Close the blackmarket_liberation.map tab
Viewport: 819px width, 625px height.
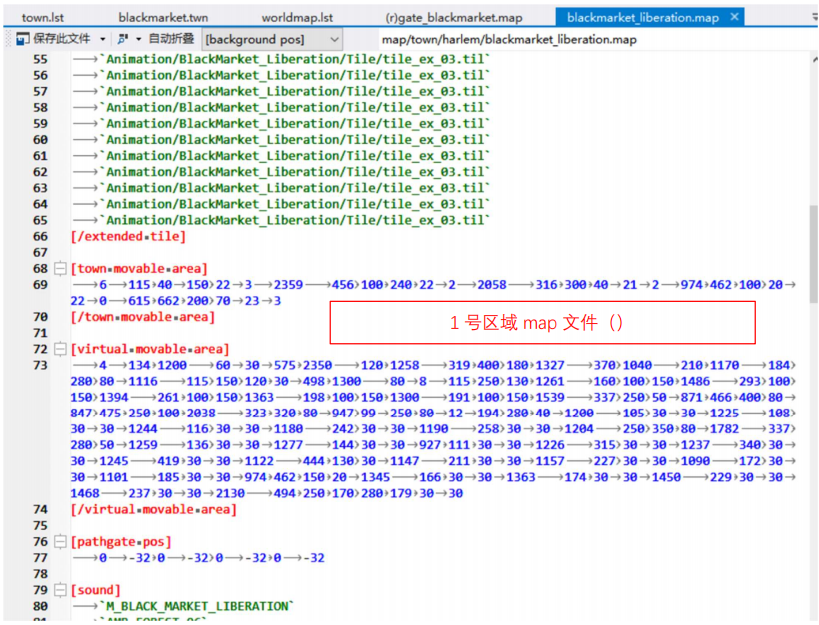734,17
